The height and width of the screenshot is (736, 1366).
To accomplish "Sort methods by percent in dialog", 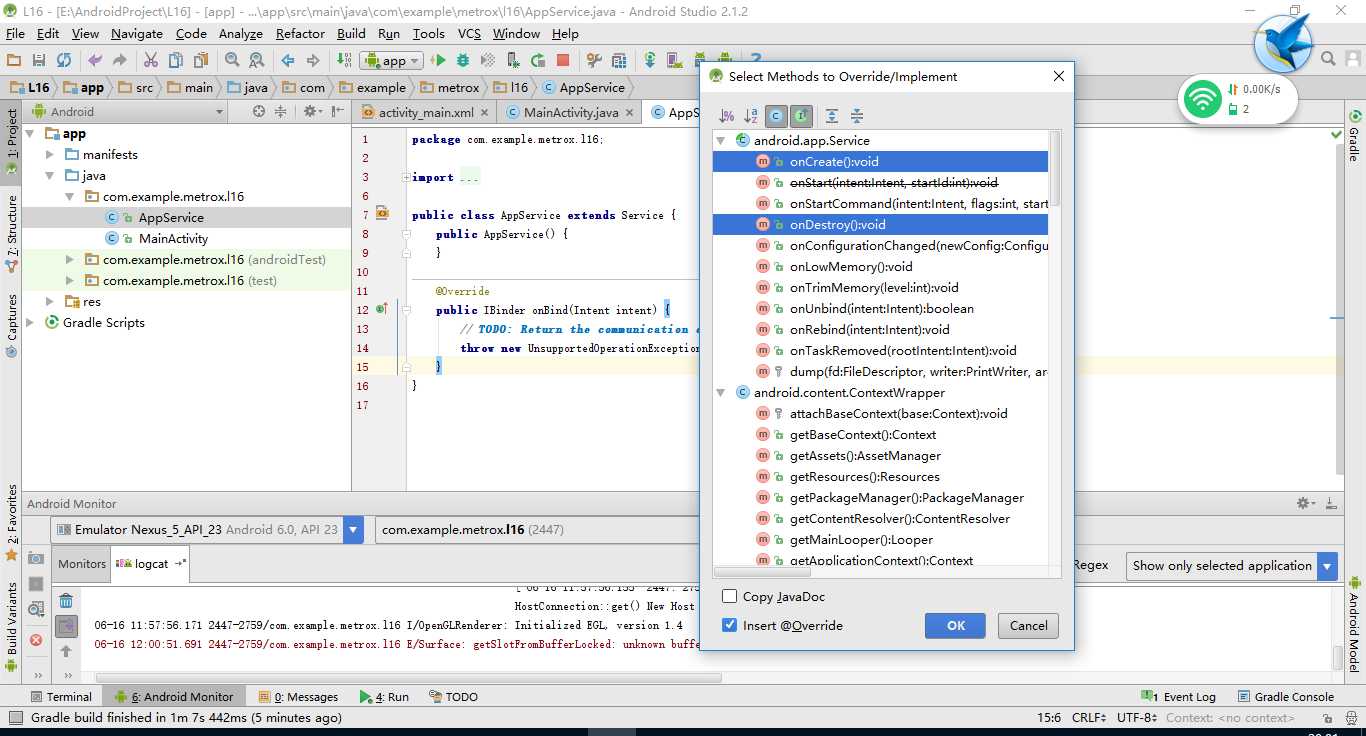I will [727, 116].
